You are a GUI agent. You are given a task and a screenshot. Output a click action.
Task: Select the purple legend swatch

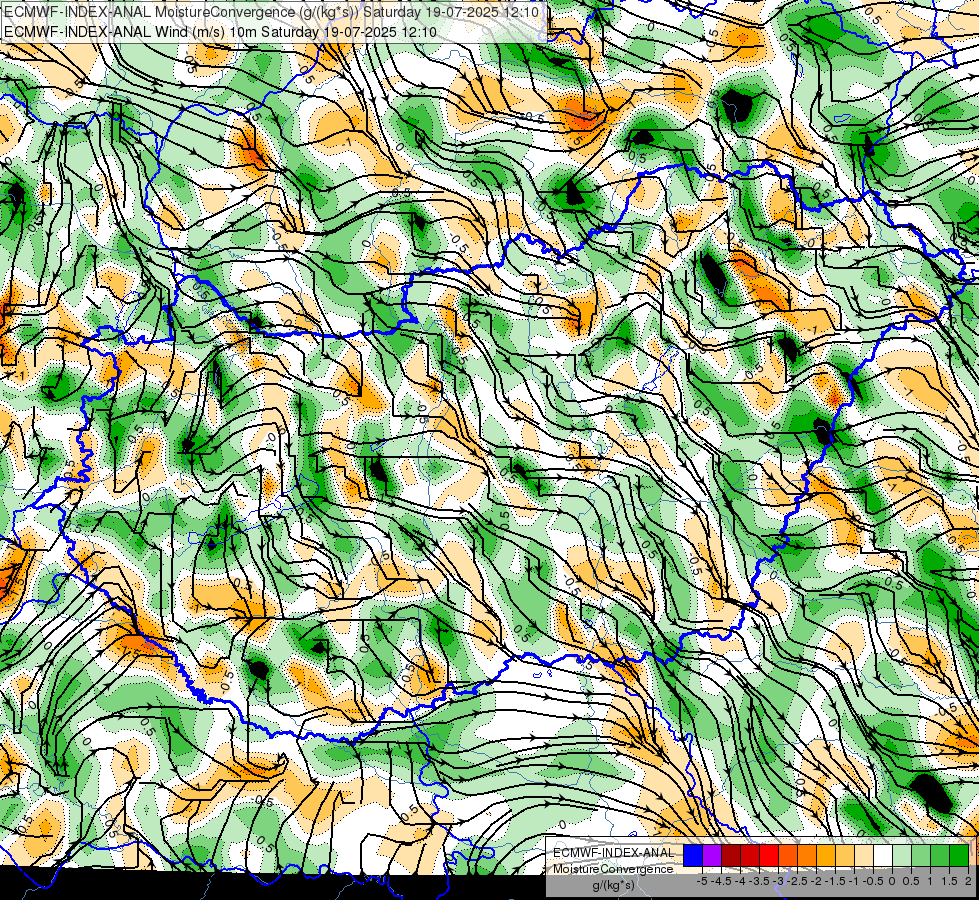click(x=712, y=855)
